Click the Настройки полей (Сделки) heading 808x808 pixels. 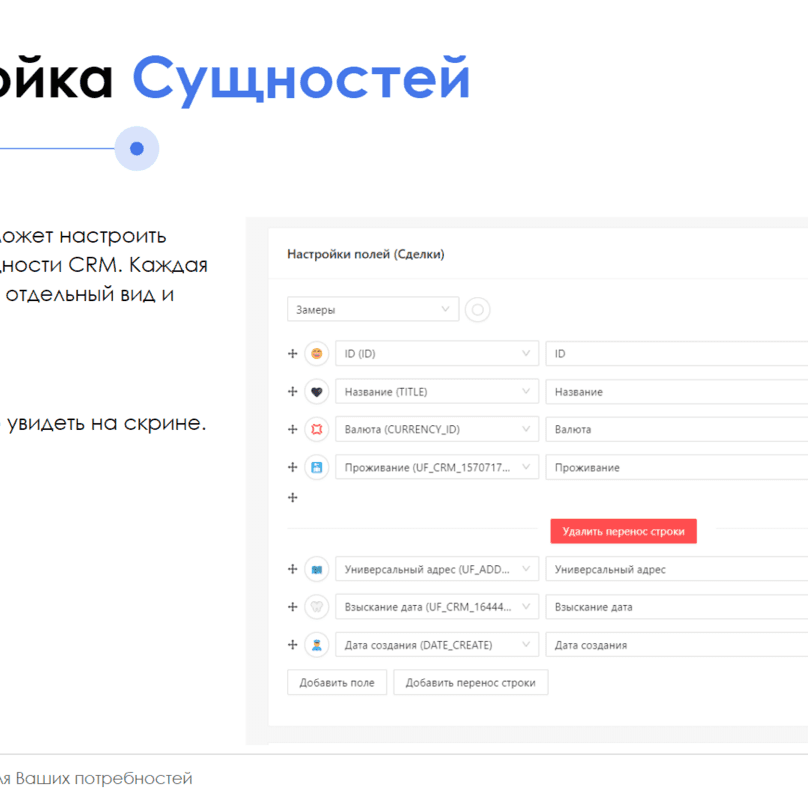tap(366, 254)
